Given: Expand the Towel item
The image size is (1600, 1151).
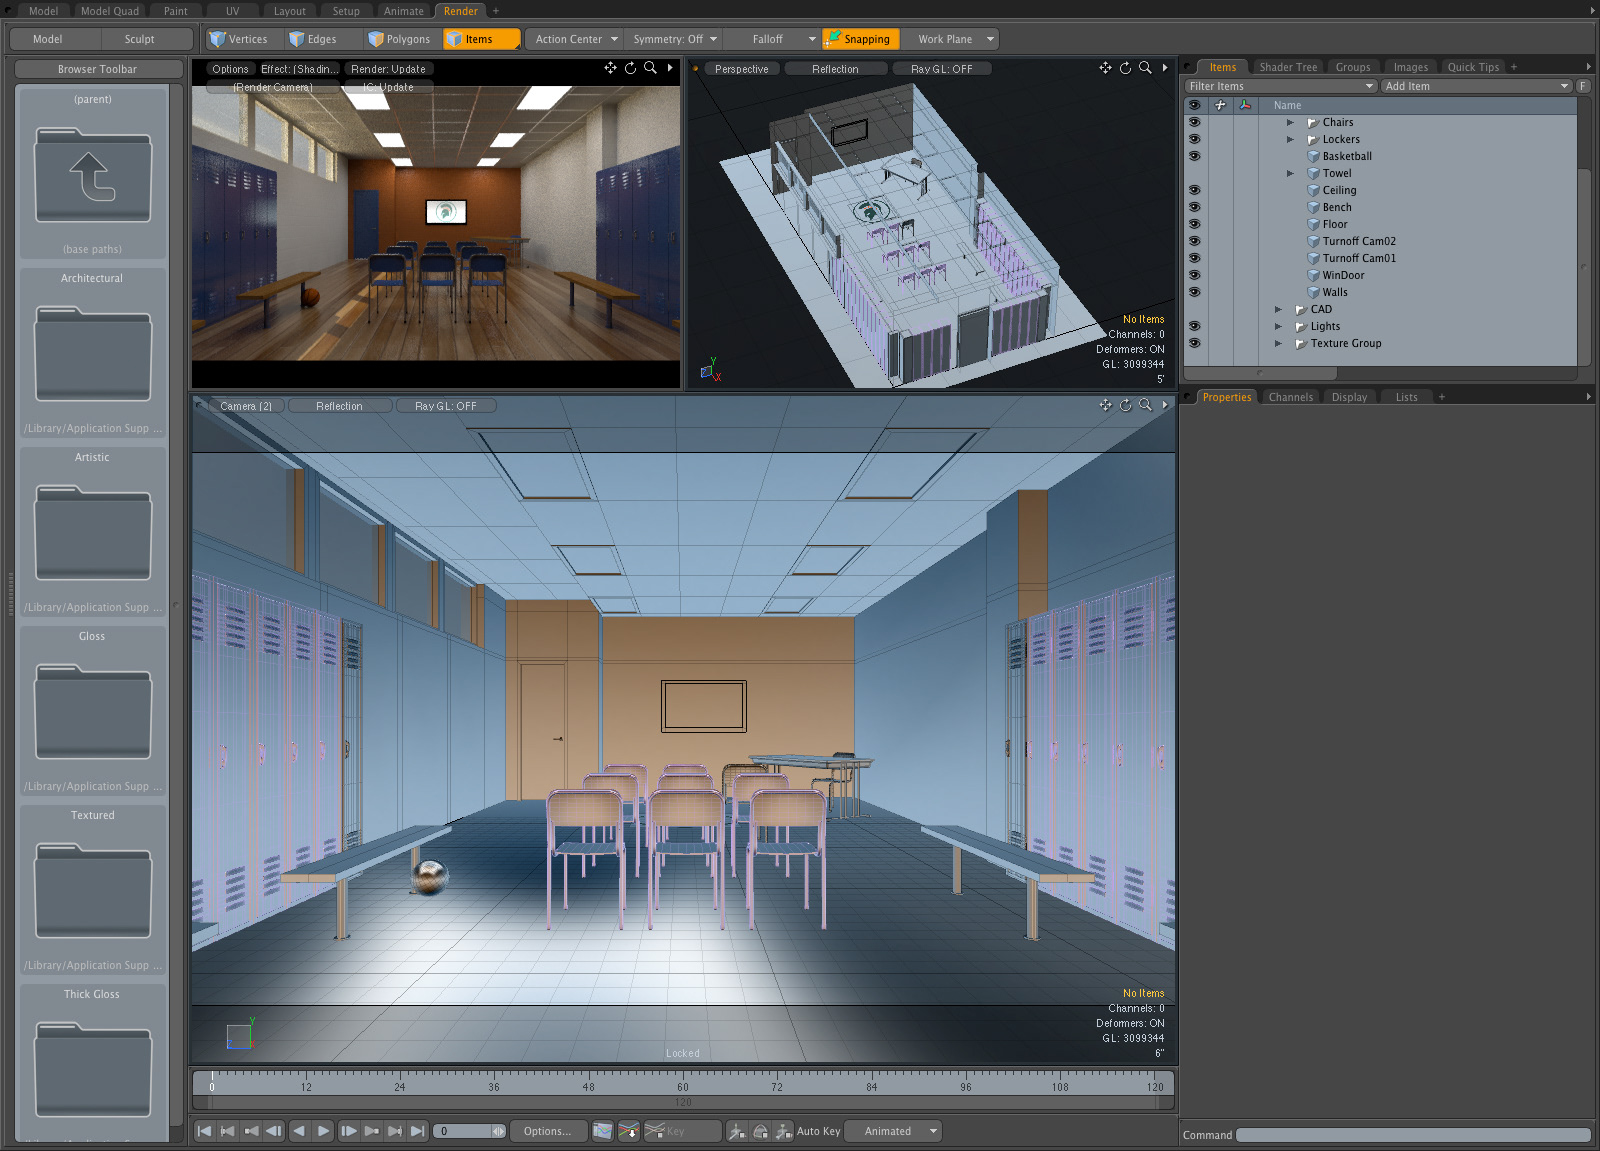Looking at the screenshot, I should pyautogui.click(x=1290, y=173).
